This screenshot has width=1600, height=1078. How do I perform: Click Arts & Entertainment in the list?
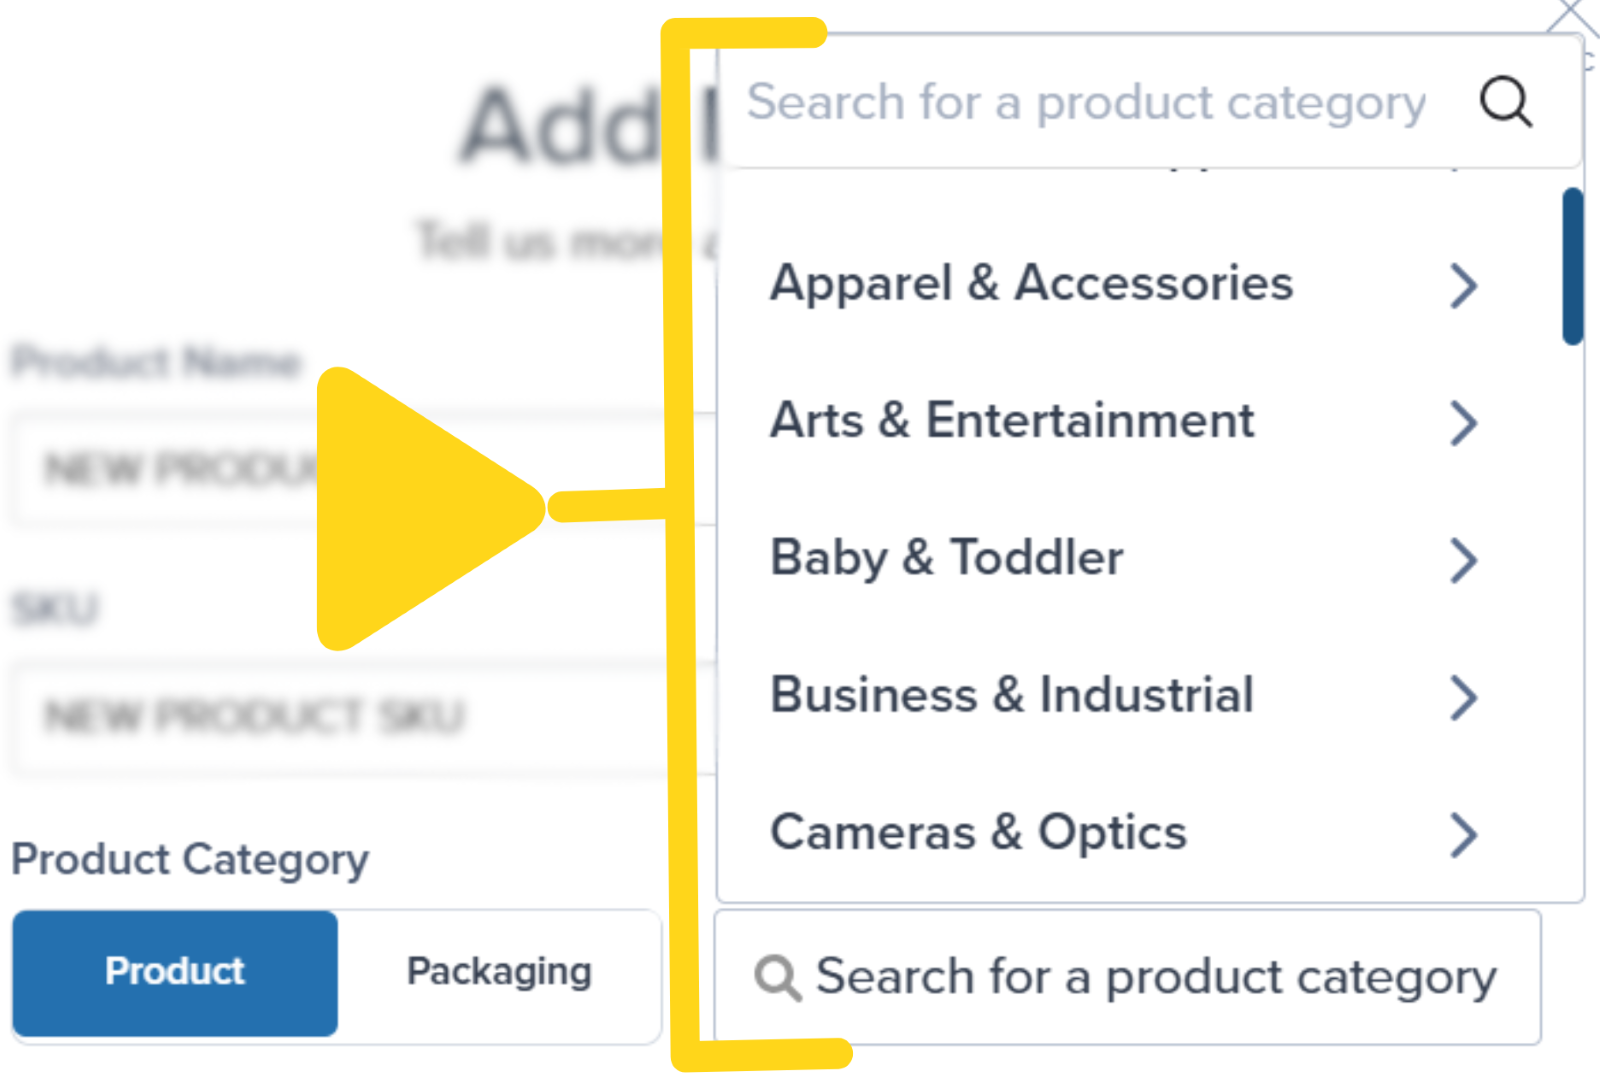(1012, 421)
